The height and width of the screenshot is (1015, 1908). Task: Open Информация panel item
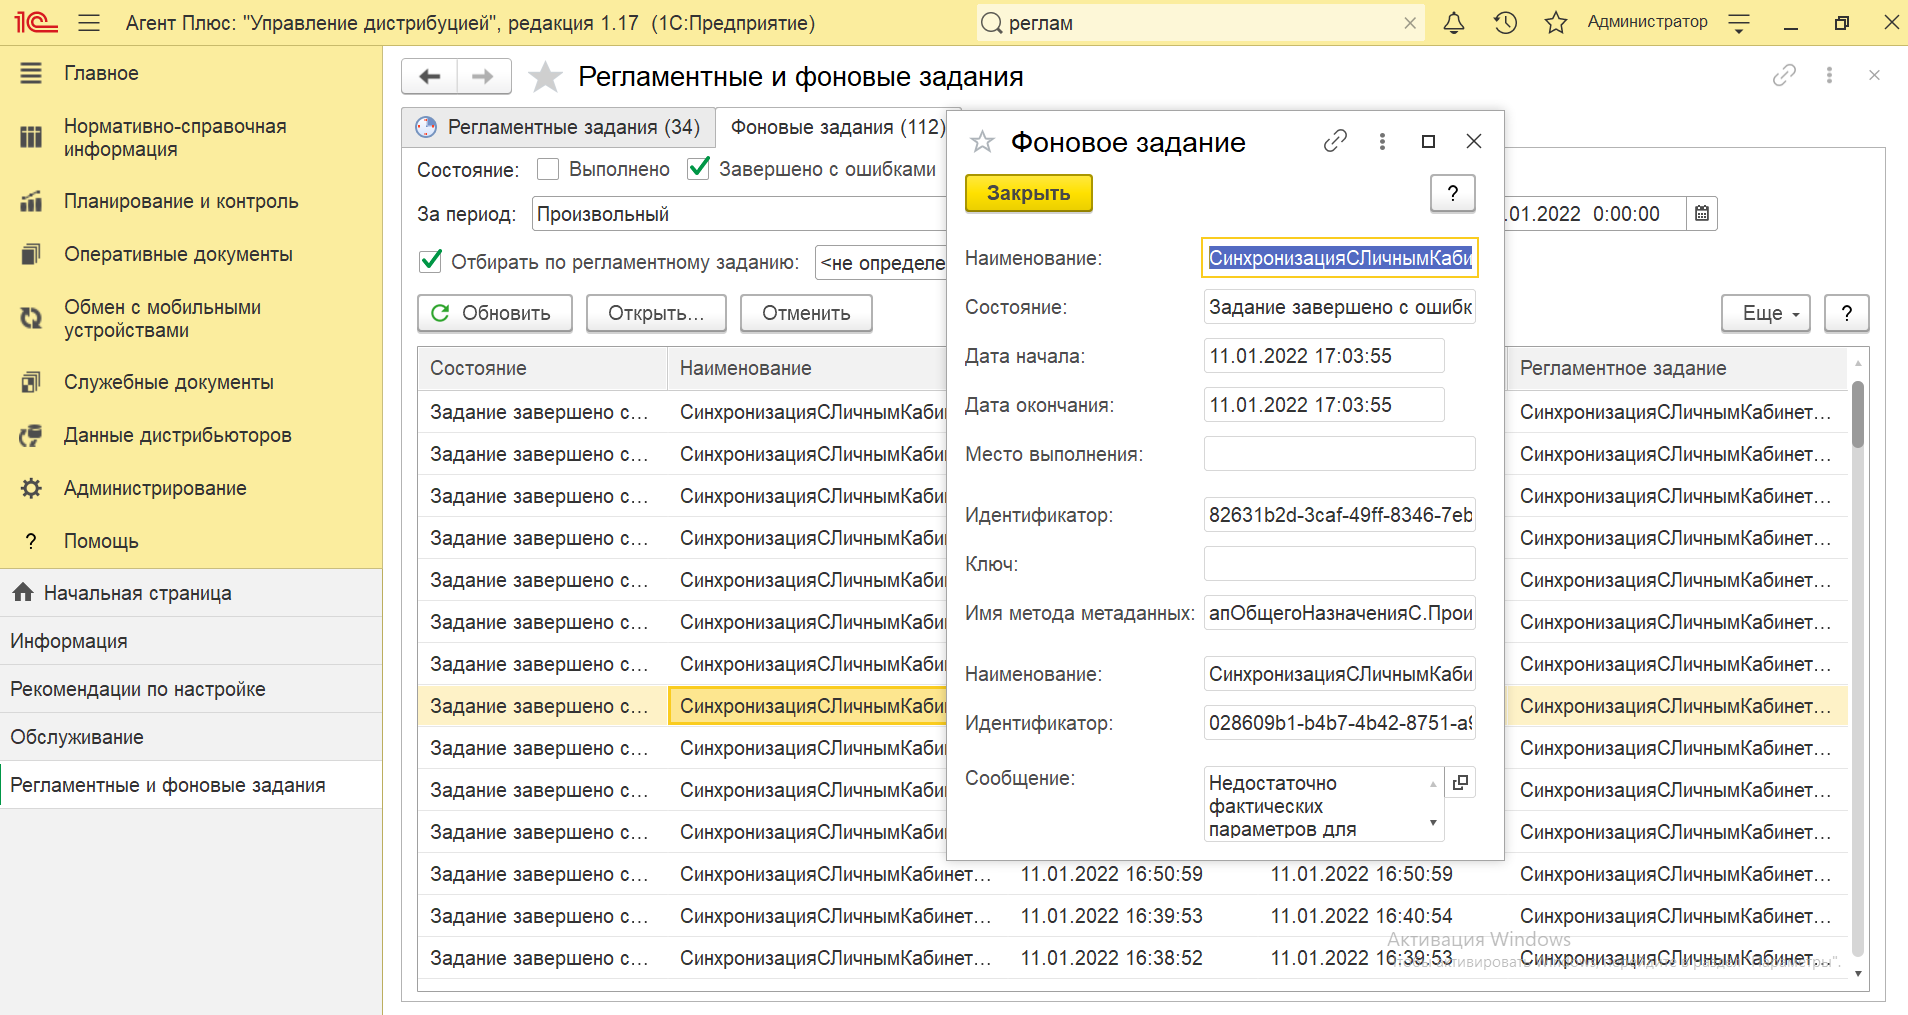pyautogui.click(x=191, y=641)
